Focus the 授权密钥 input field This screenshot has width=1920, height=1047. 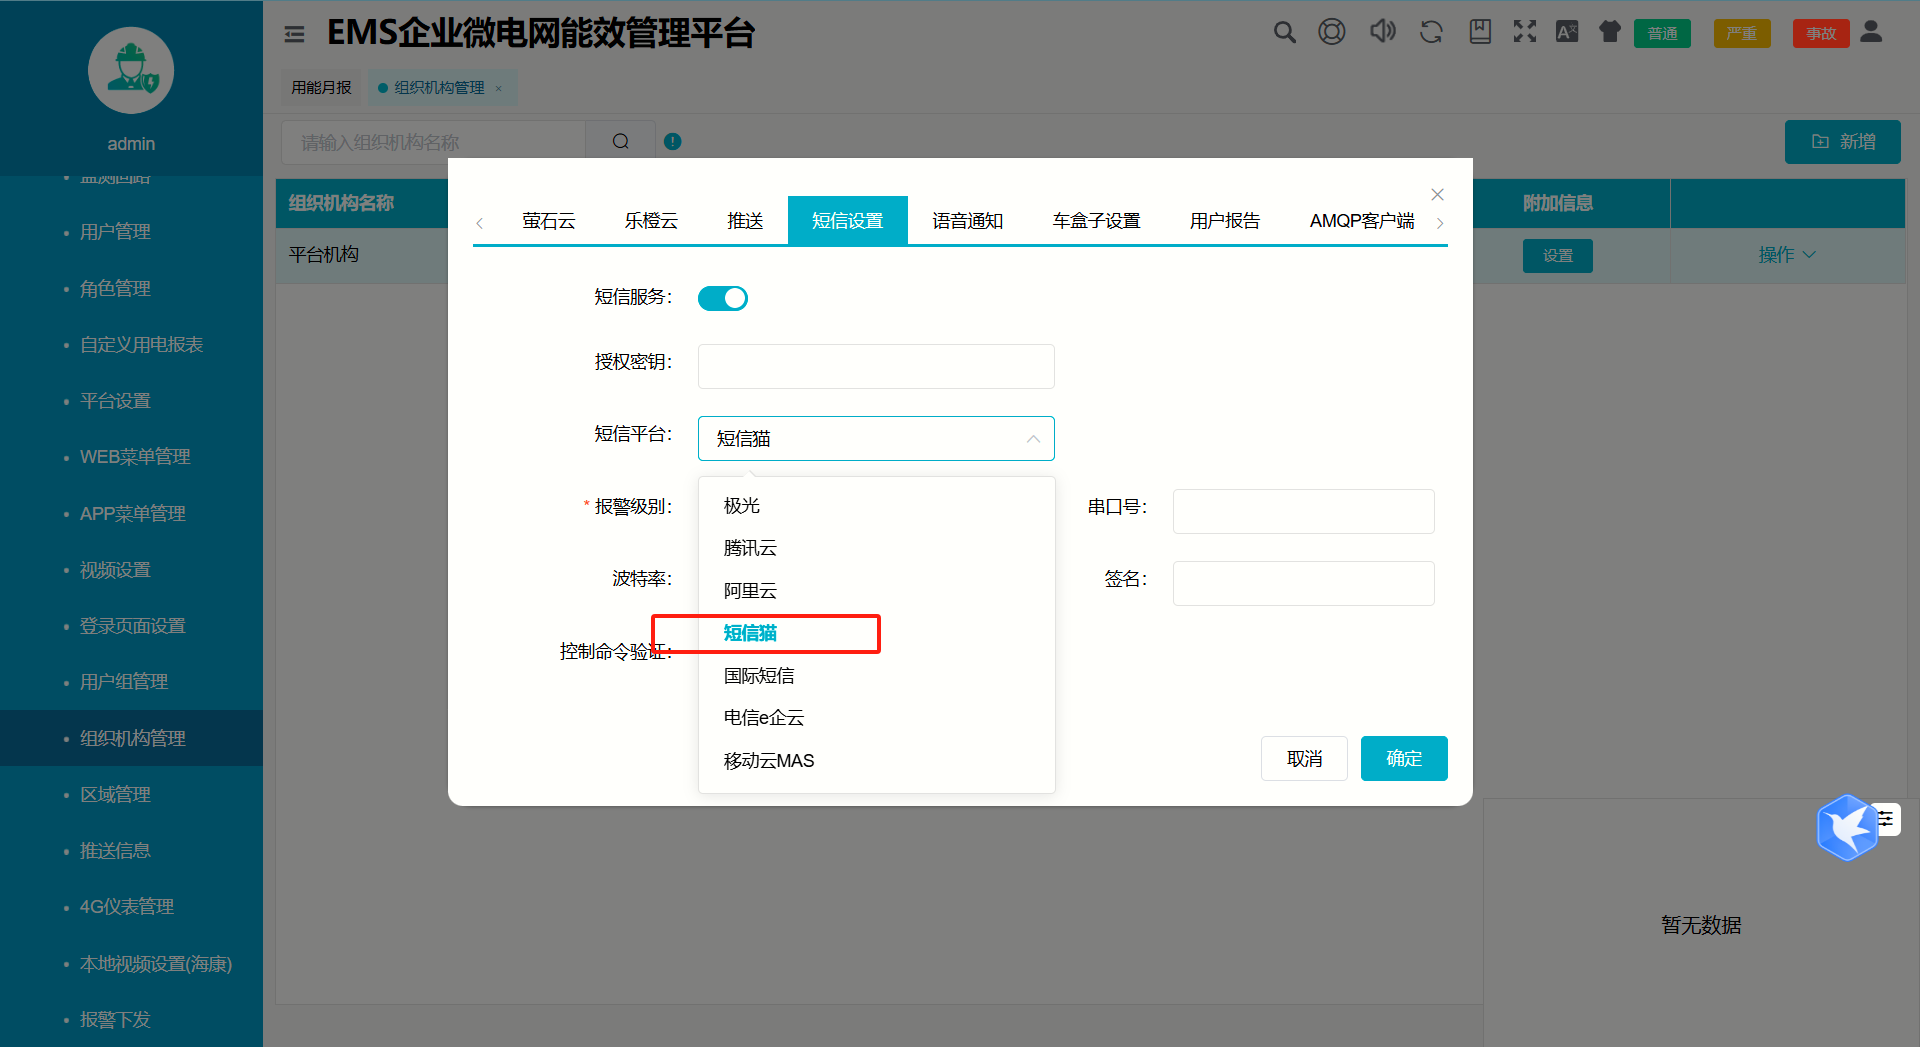tap(876, 366)
